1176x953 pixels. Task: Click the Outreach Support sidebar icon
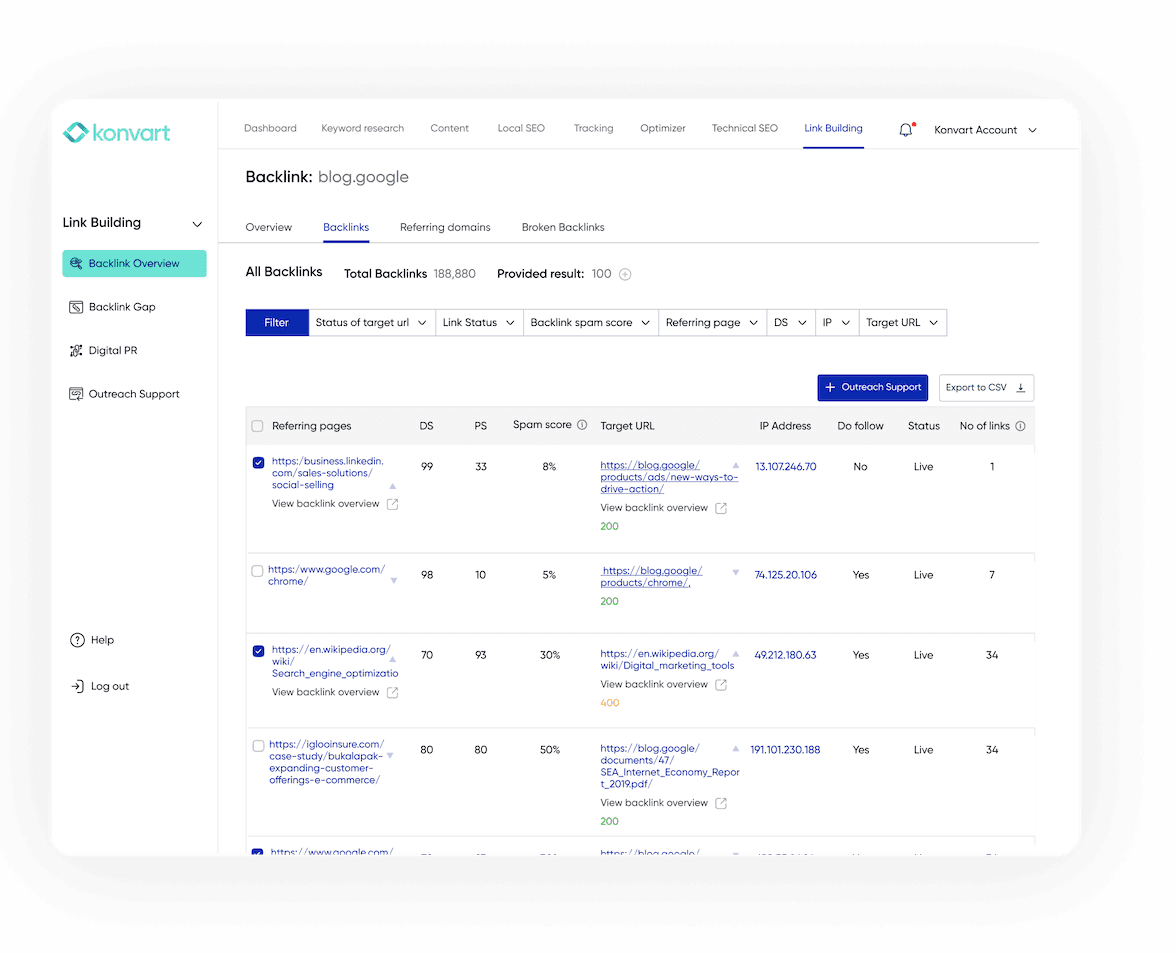[x=76, y=394]
